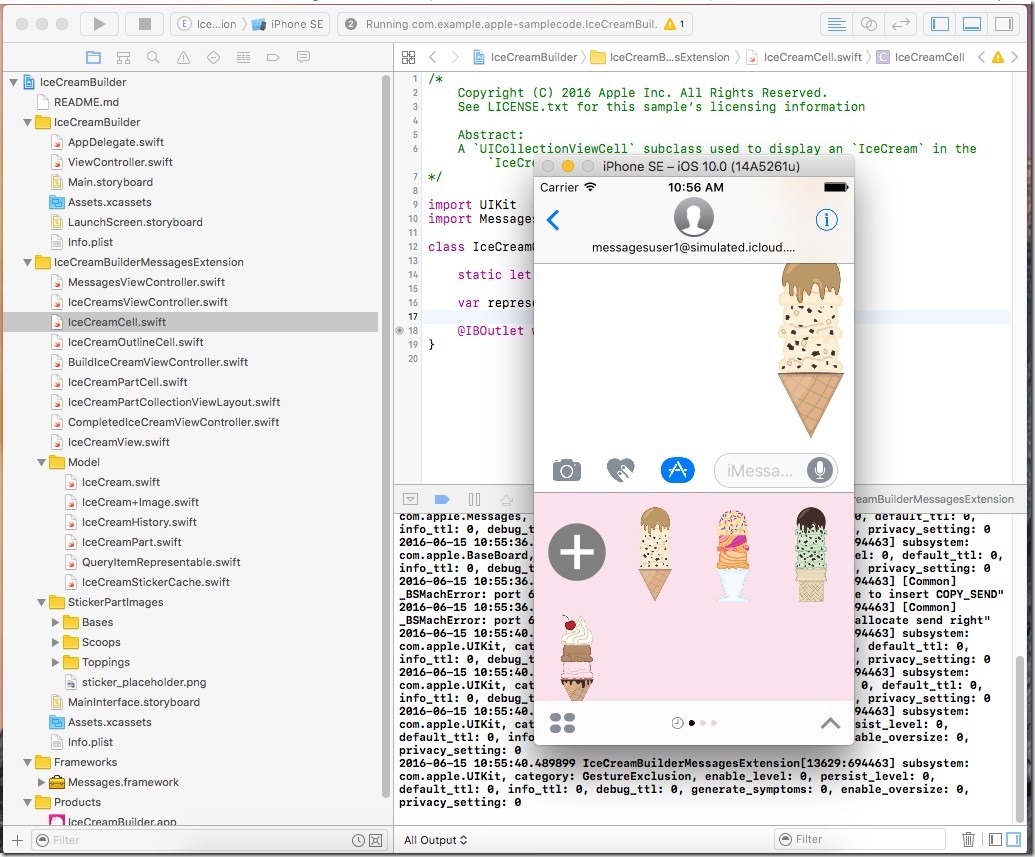The height and width of the screenshot is (857, 1035).
Task: Click the console Filter field
Action: 860,839
